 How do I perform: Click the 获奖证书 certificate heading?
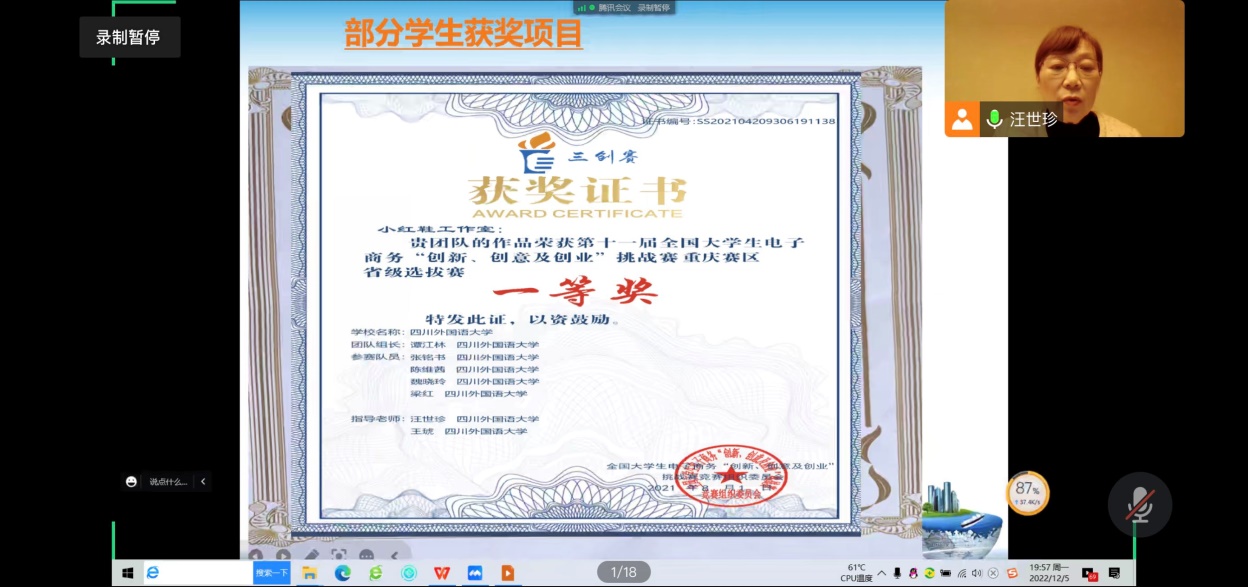(x=577, y=190)
